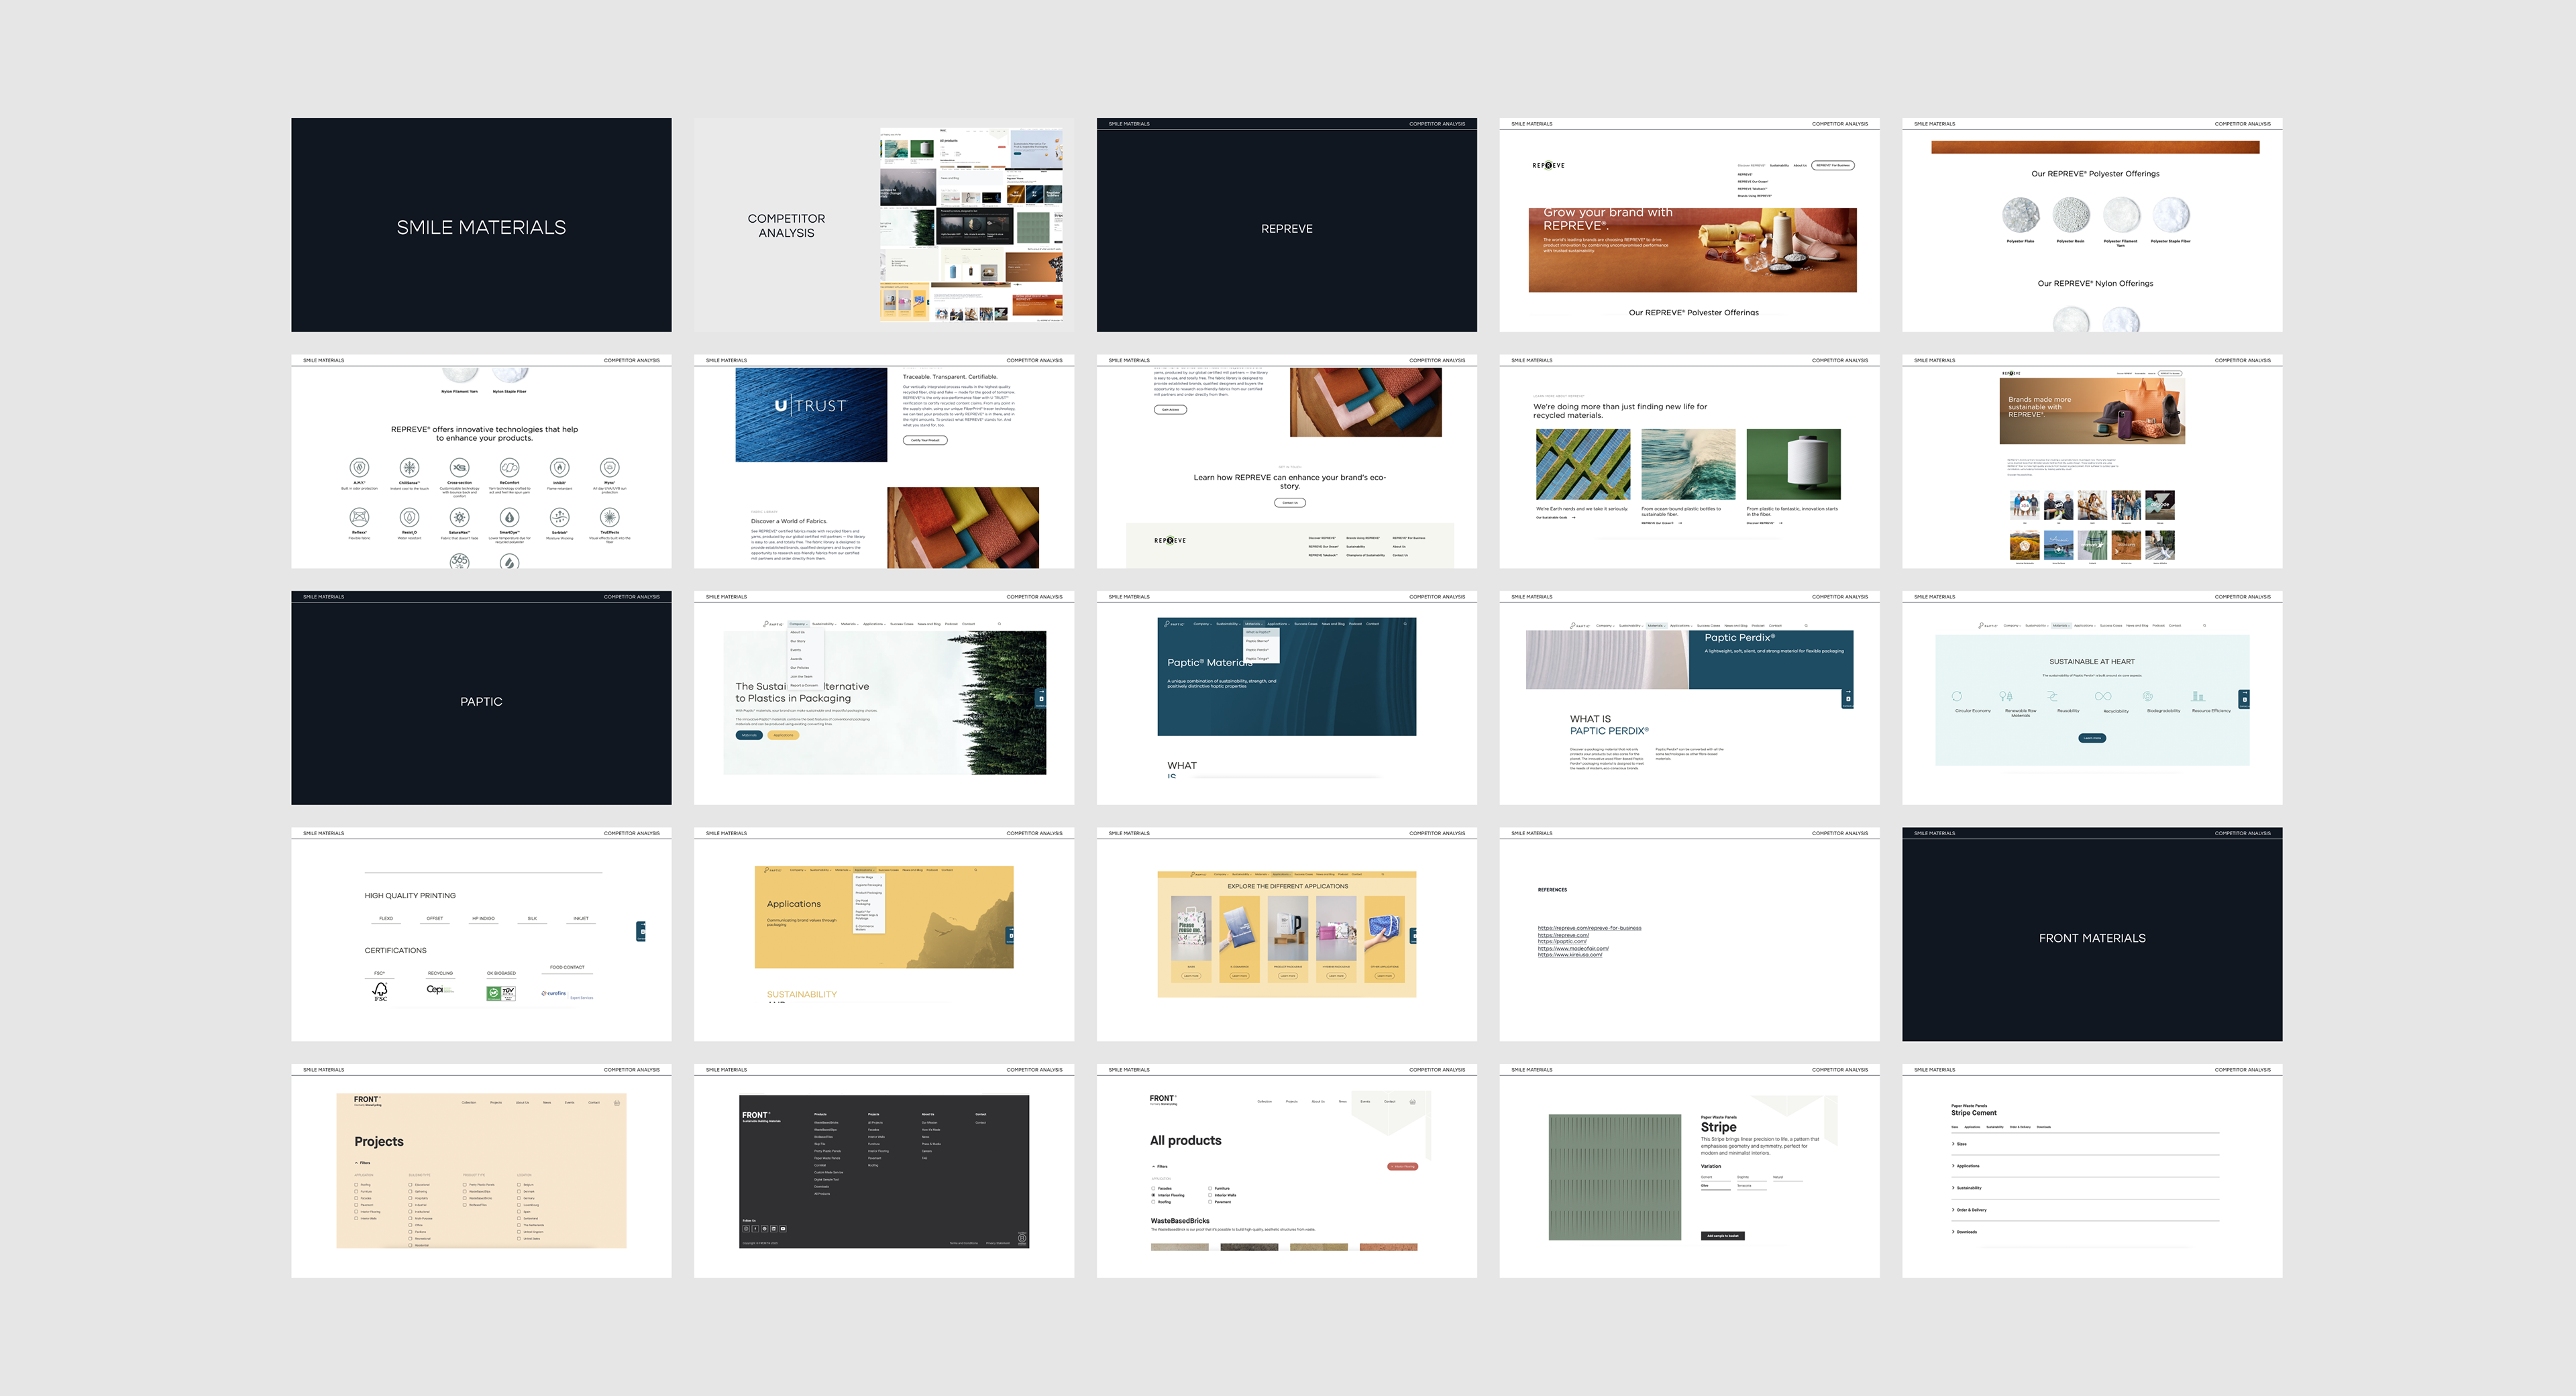Click the Biodegradability icon
The image size is (2576, 1396).
click(2147, 696)
